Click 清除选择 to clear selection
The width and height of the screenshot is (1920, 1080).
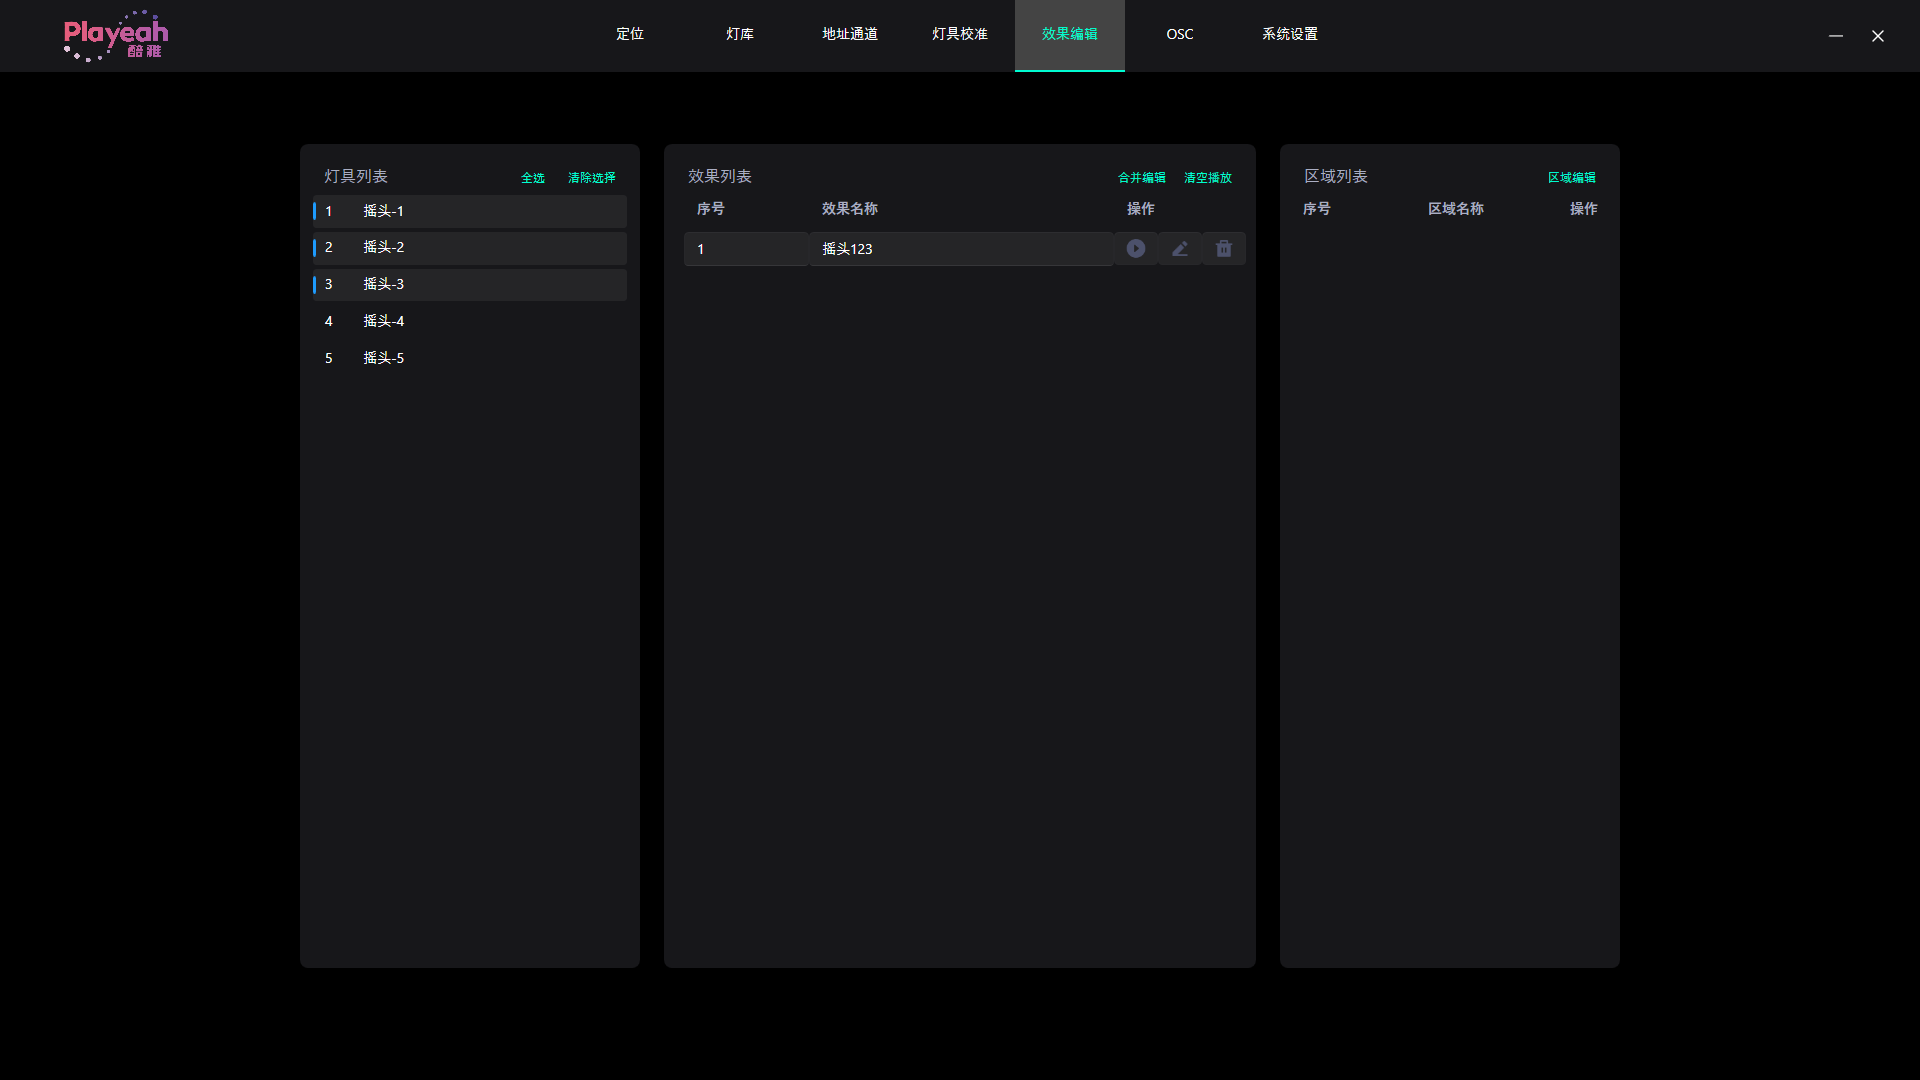pyautogui.click(x=592, y=178)
